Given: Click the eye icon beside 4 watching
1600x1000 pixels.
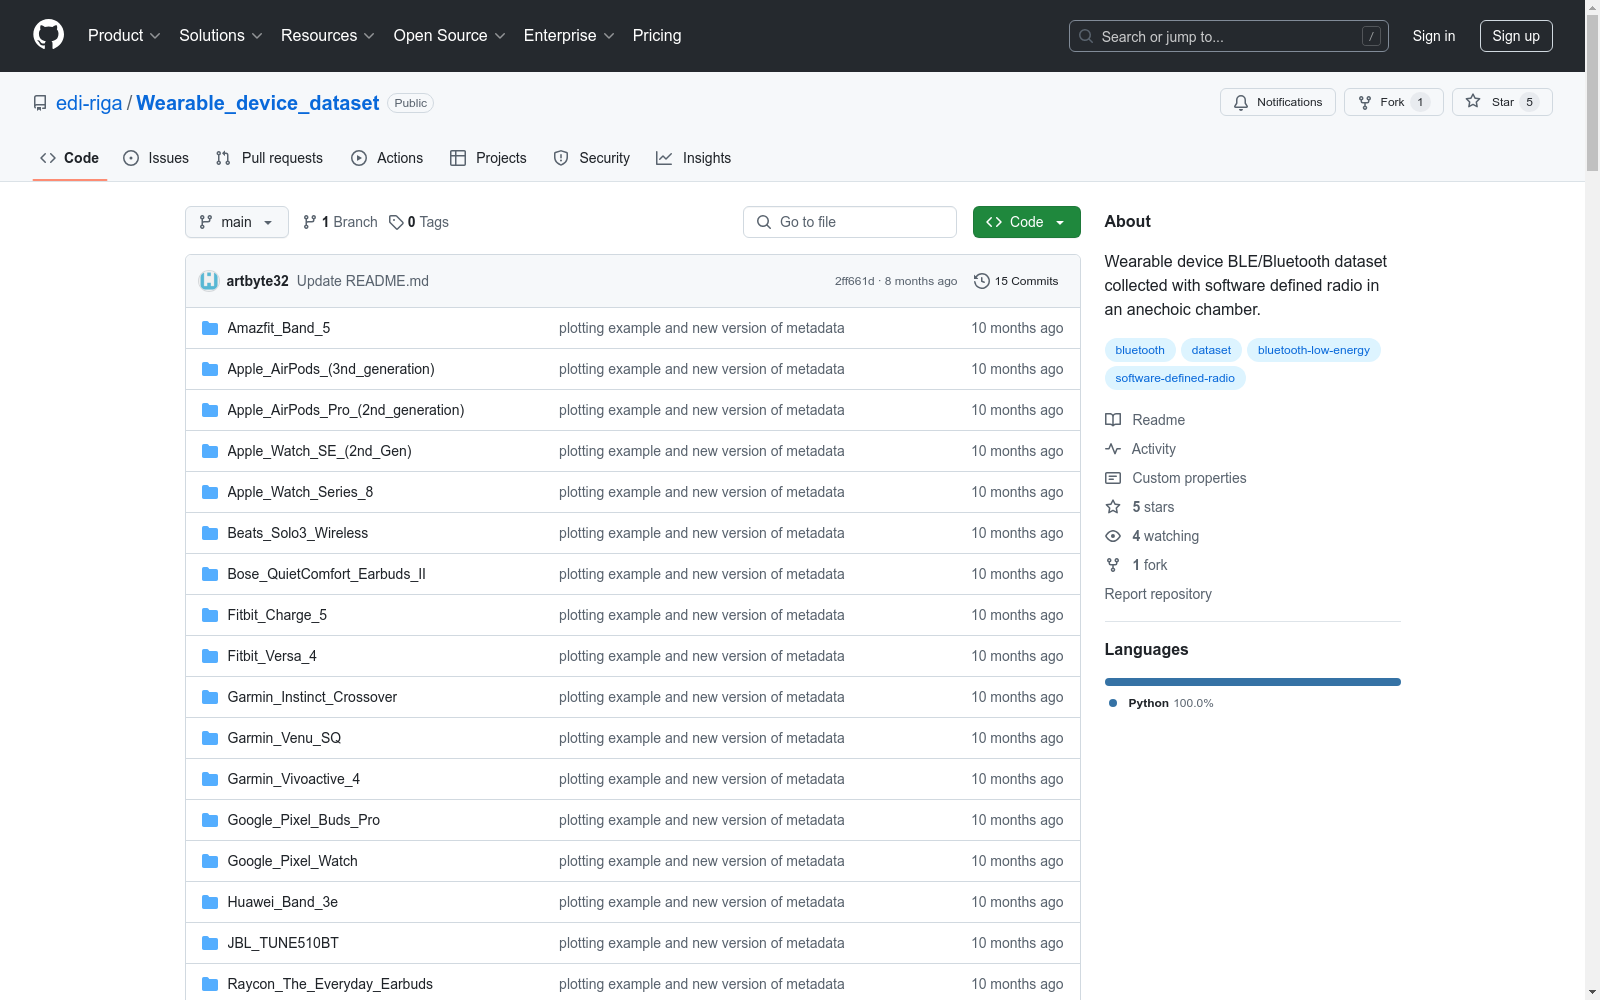Looking at the screenshot, I should point(1113,536).
